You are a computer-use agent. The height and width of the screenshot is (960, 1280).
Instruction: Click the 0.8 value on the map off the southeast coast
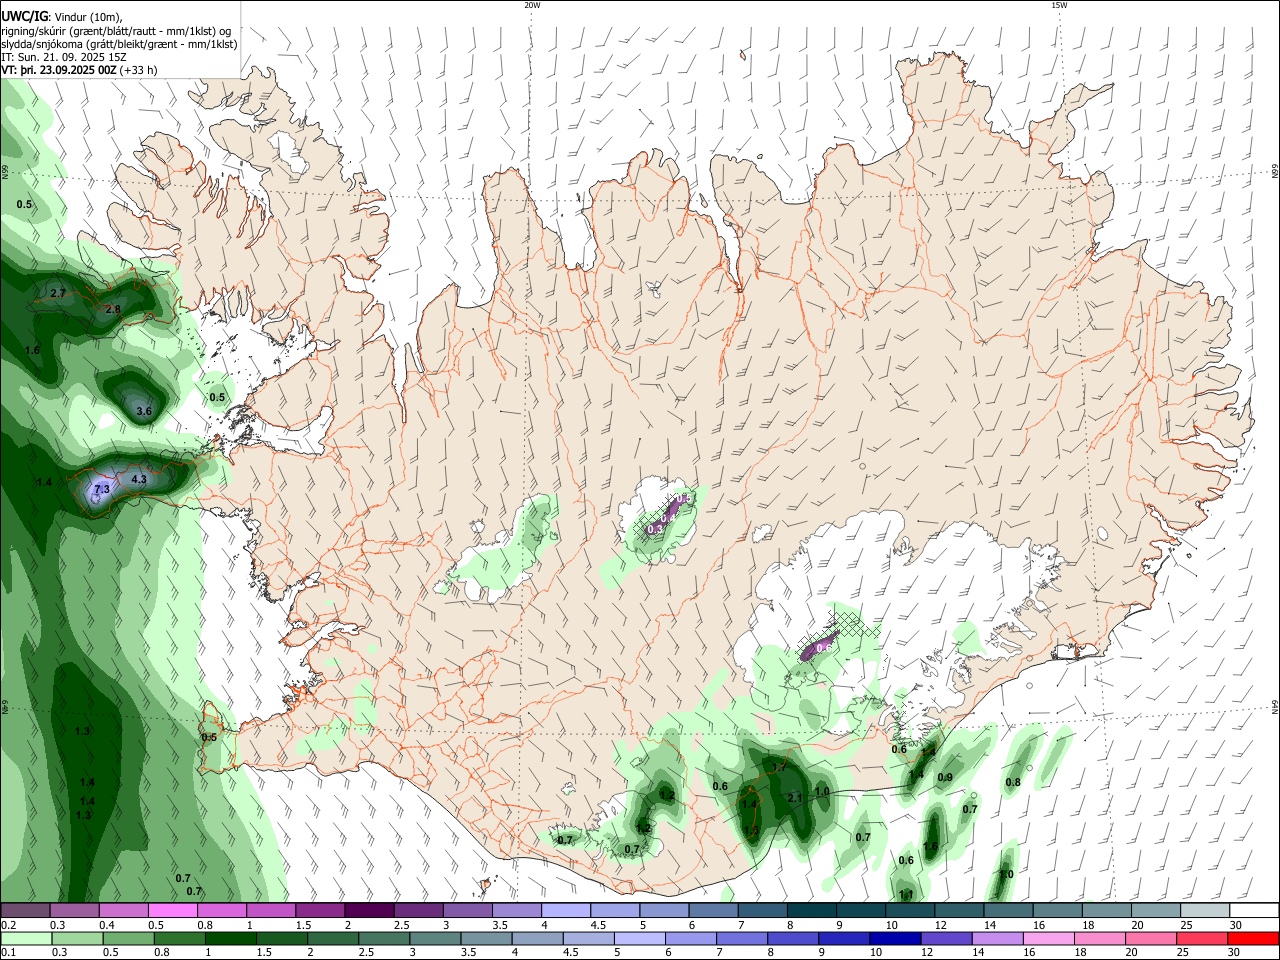click(x=1013, y=782)
